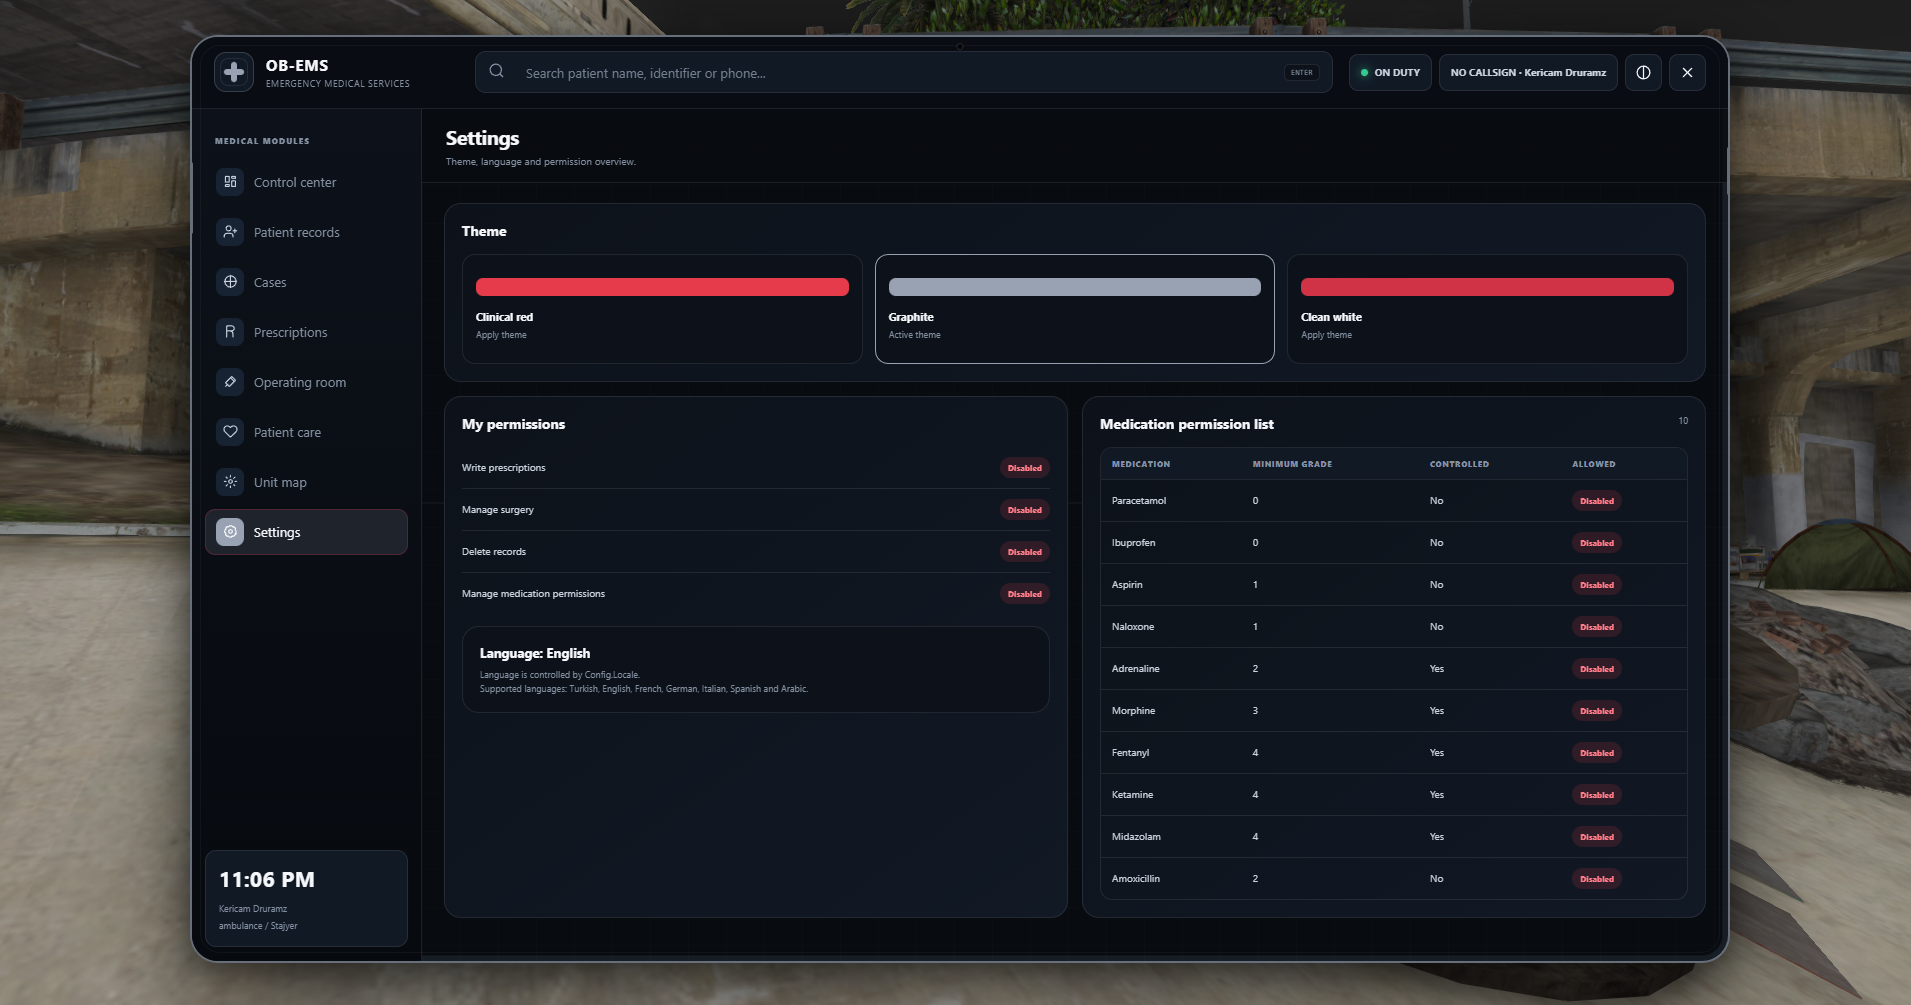Open the Patient records sidebar icon
This screenshot has height=1005, width=1911.
(230, 232)
